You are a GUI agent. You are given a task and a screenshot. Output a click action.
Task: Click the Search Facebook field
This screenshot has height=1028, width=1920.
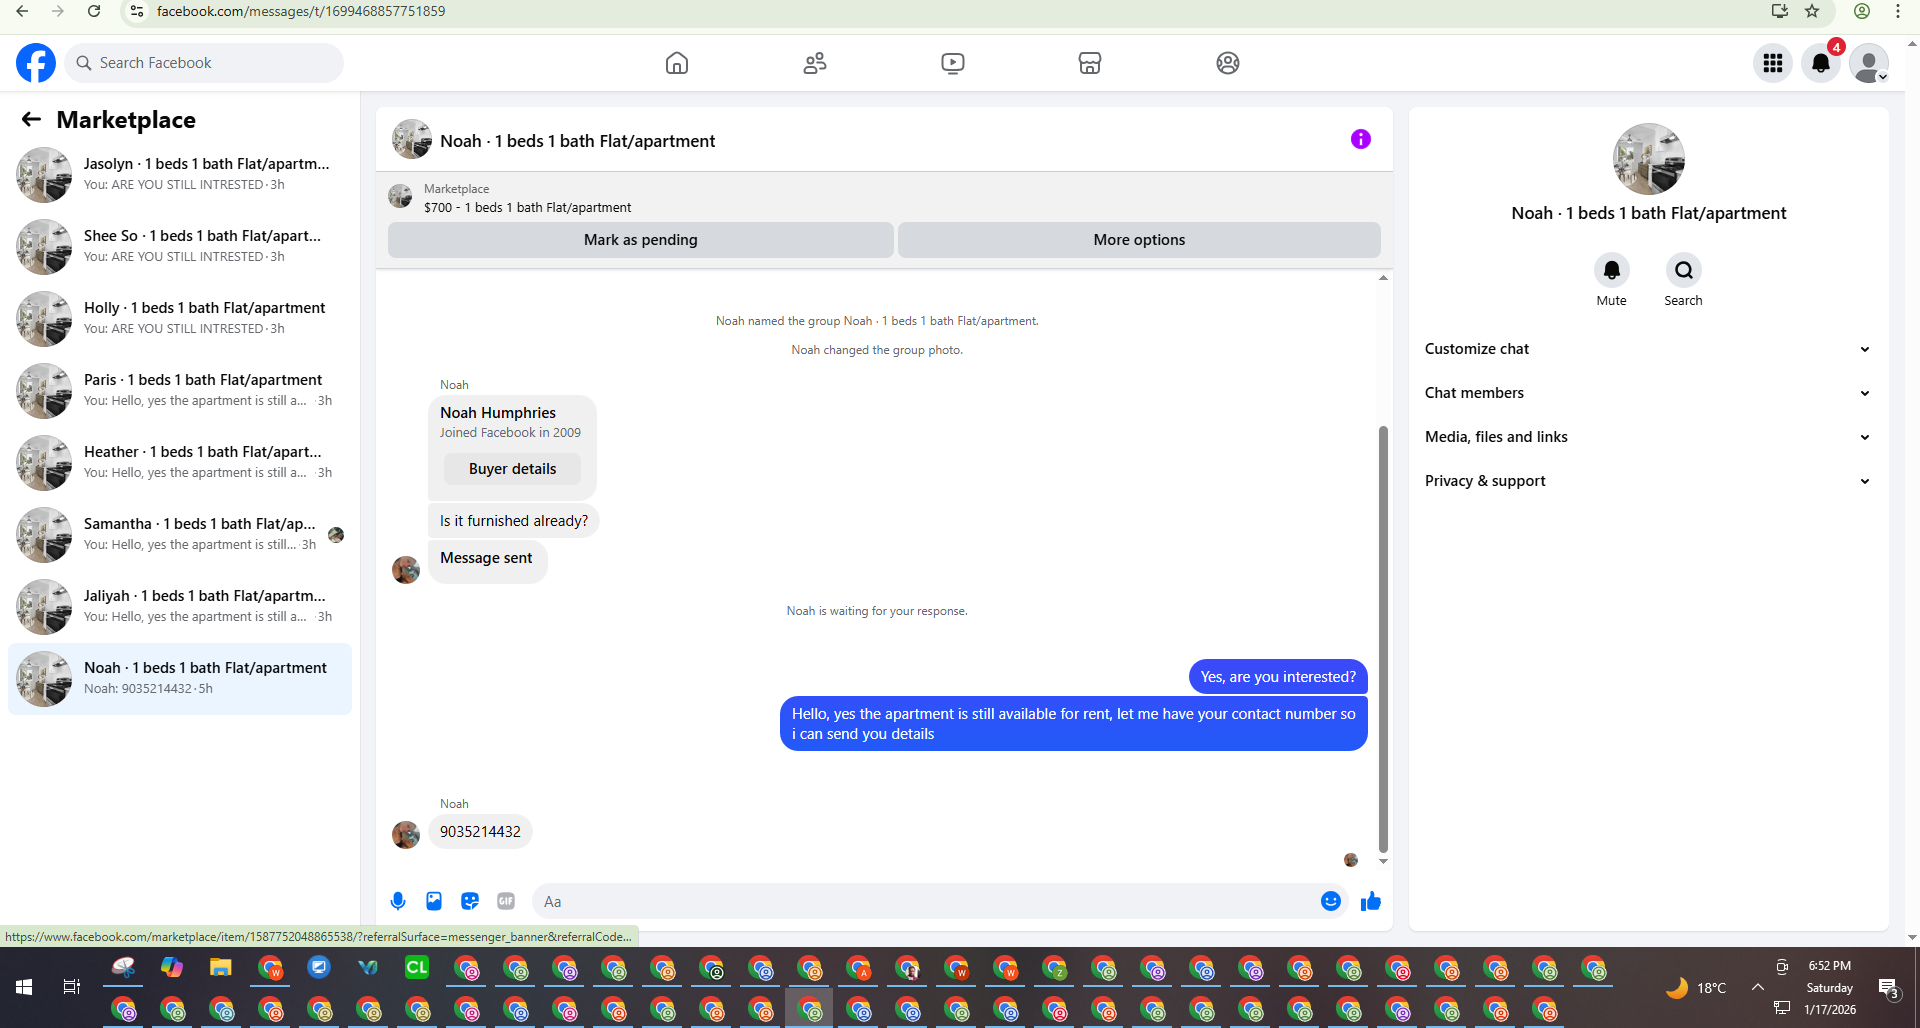204,63
